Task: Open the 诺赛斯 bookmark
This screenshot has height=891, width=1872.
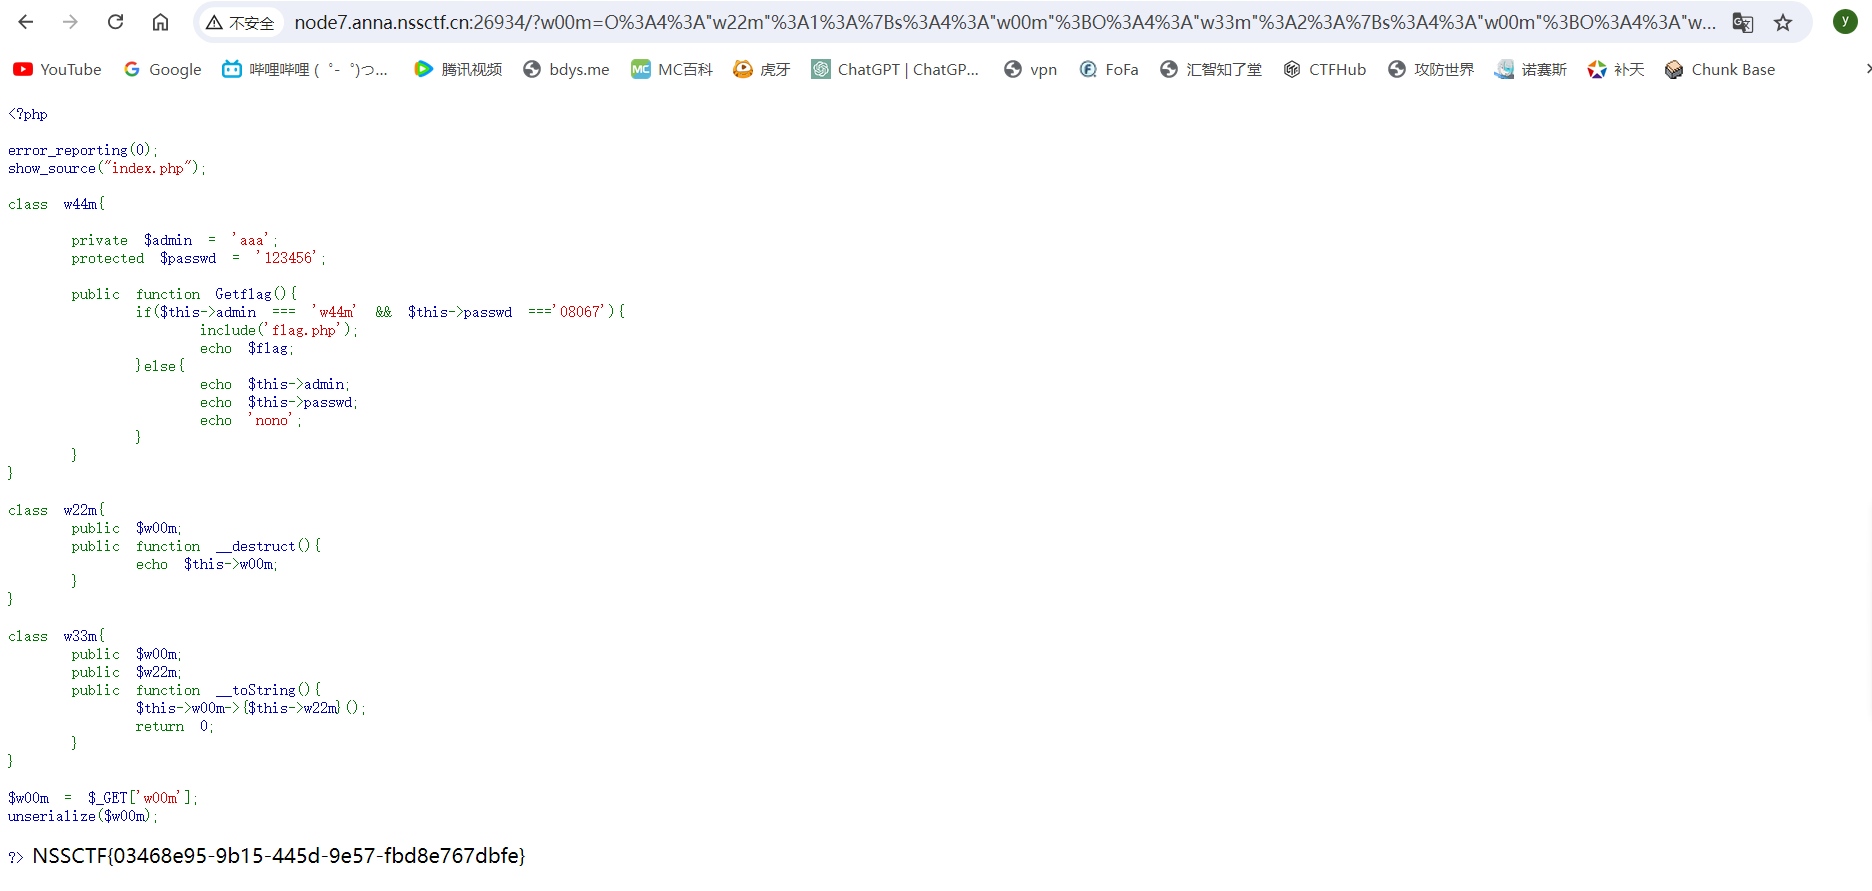Action: tap(1531, 69)
